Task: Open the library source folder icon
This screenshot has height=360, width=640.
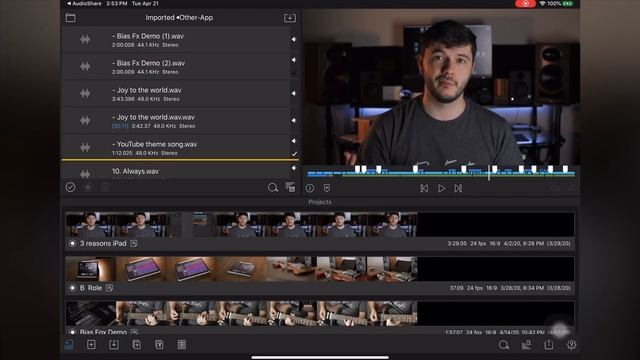Action: (71, 18)
